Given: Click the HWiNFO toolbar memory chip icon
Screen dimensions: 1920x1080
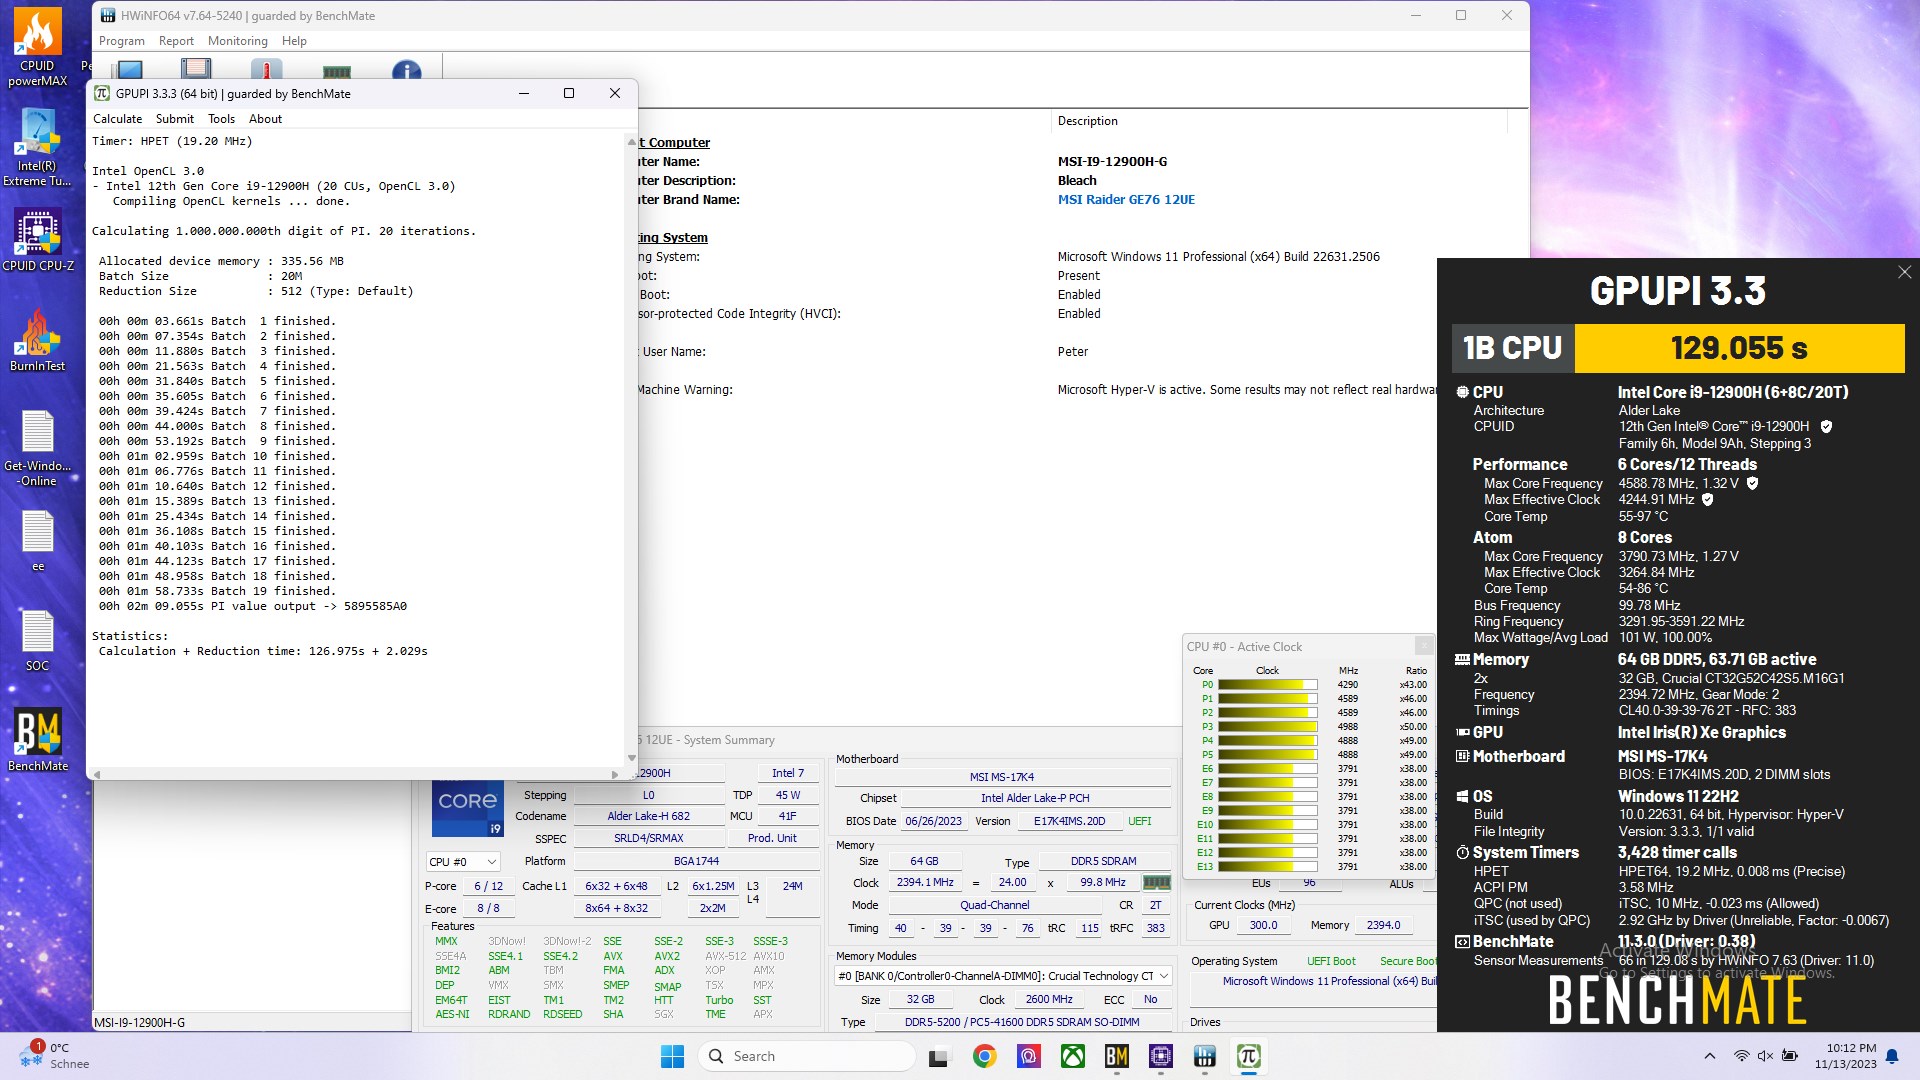Looking at the screenshot, I should [337, 71].
